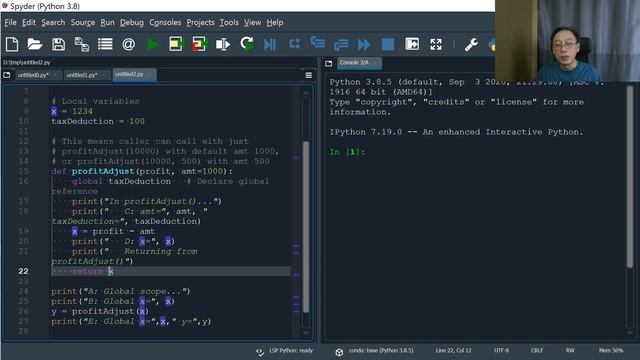Click the conda environment status icon
Image resolution: width=640 pixels, height=360 pixels.
(x=339, y=352)
